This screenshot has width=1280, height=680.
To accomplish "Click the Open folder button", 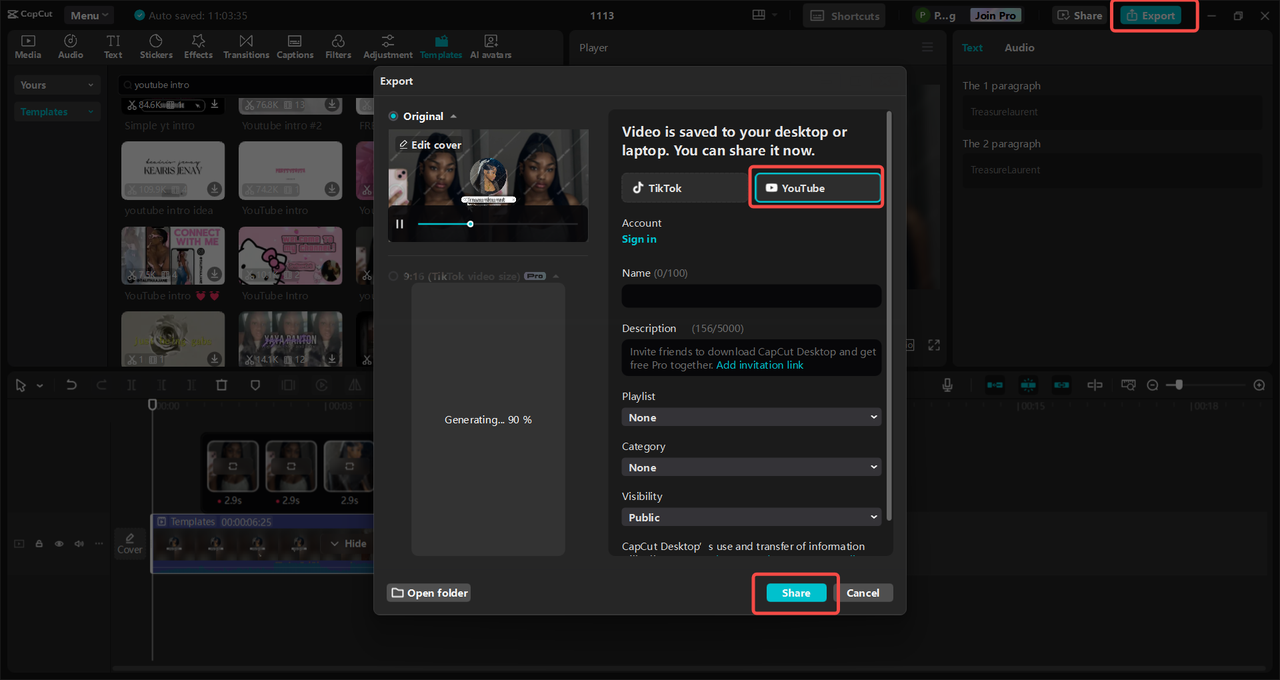I will pos(428,593).
